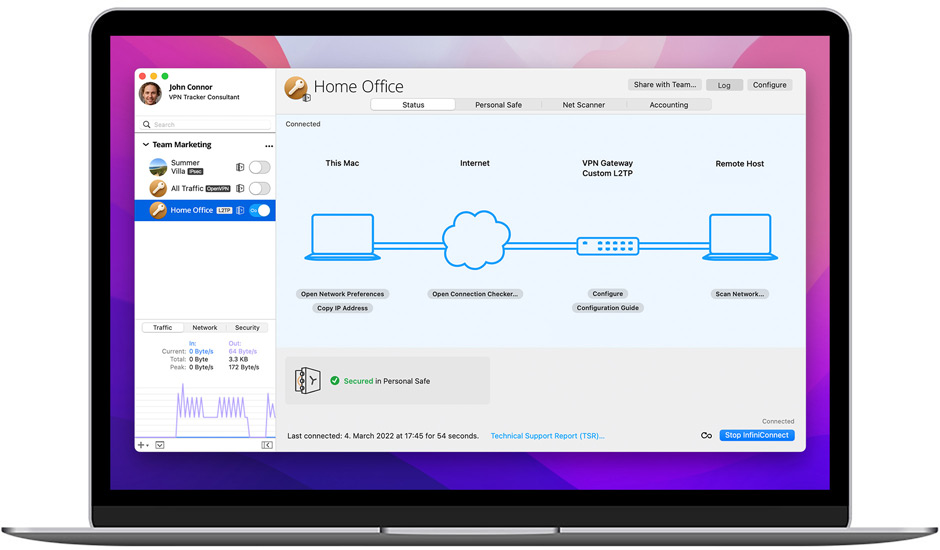The image size is (940, 550).
Task: Click the VPN Gateway router icon
Action: click(x=607, y=245)
